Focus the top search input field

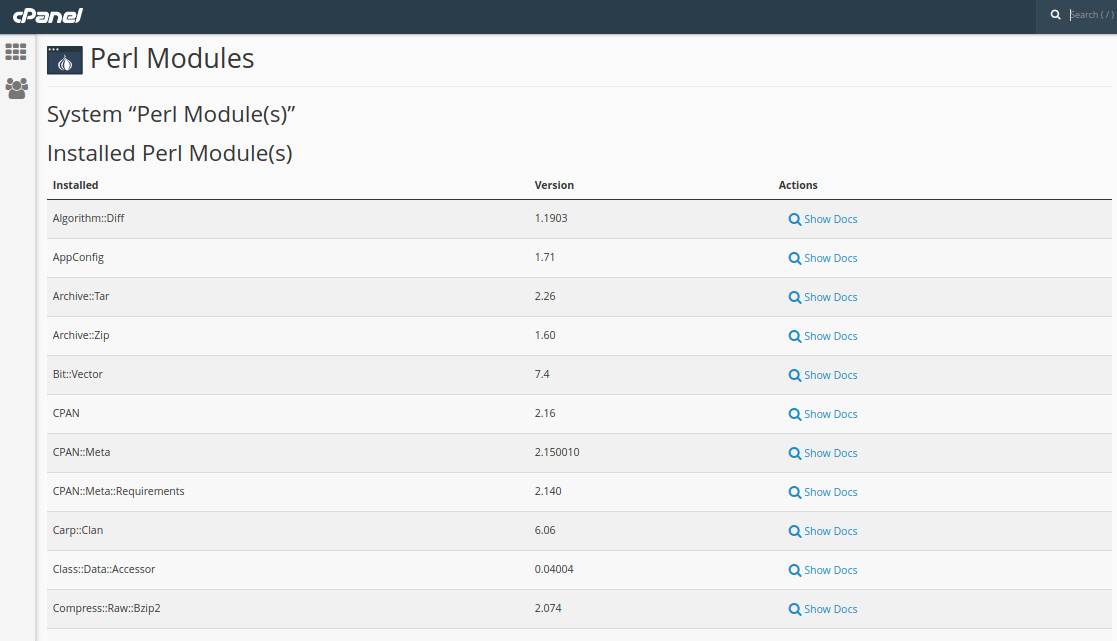tap(1088, 15)
